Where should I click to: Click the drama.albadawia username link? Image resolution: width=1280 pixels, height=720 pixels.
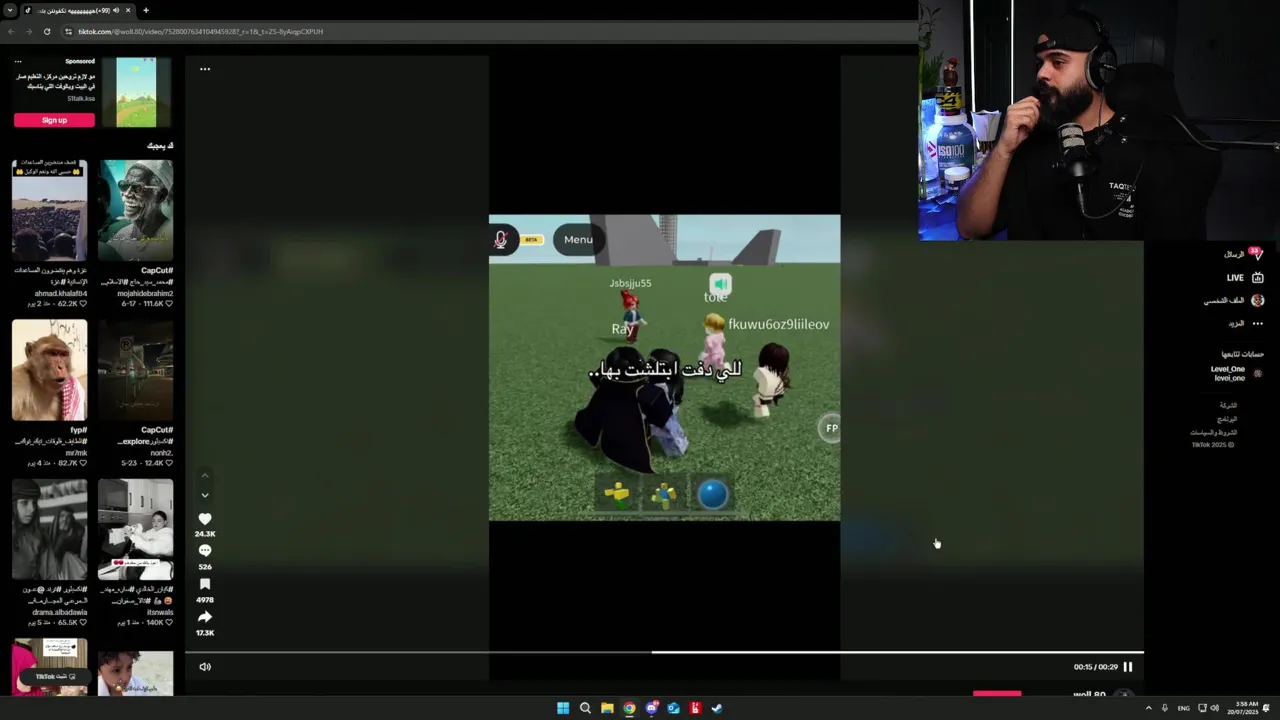click(60, 612)
